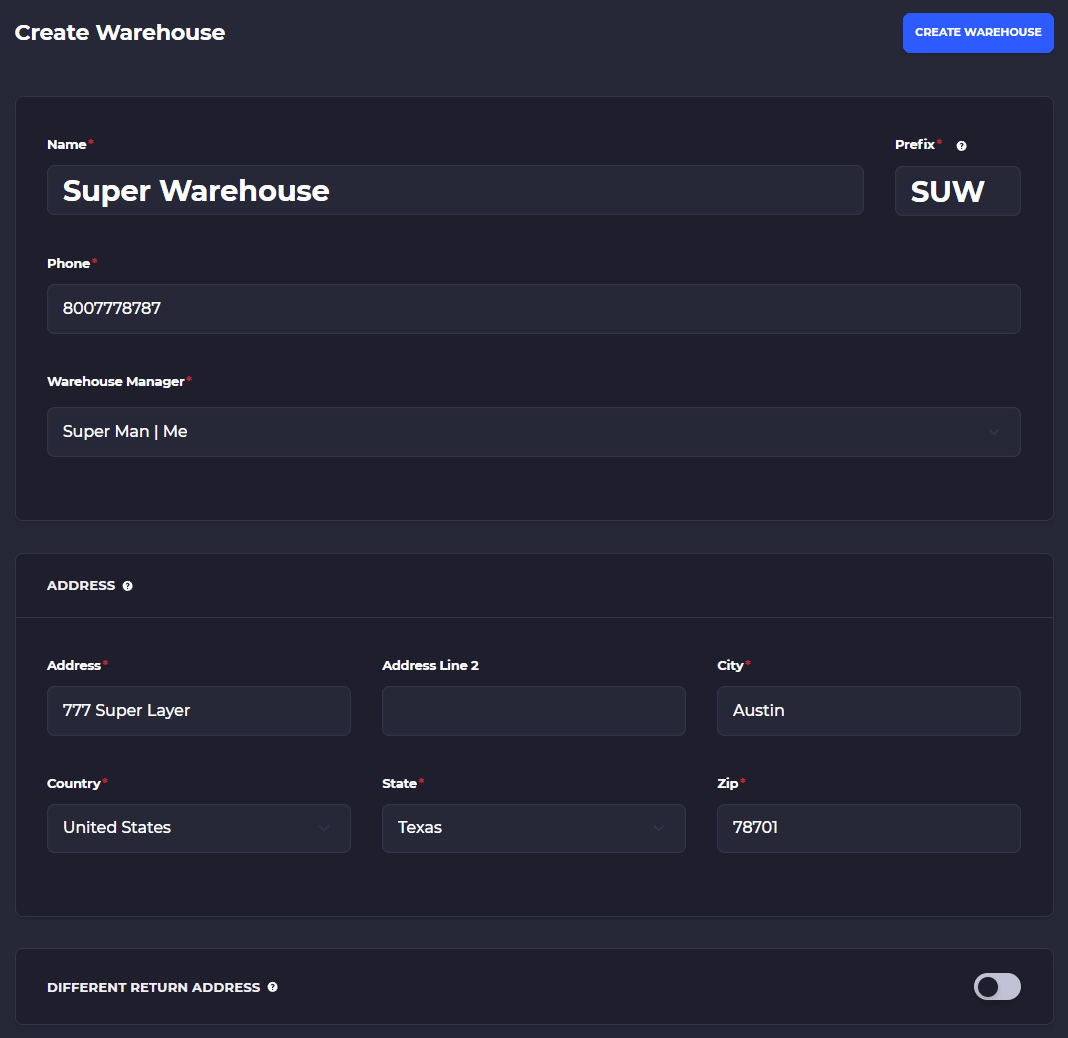Enable the Different Return Address toggle
This screenshot has height=1038, width=1068.
996,986
